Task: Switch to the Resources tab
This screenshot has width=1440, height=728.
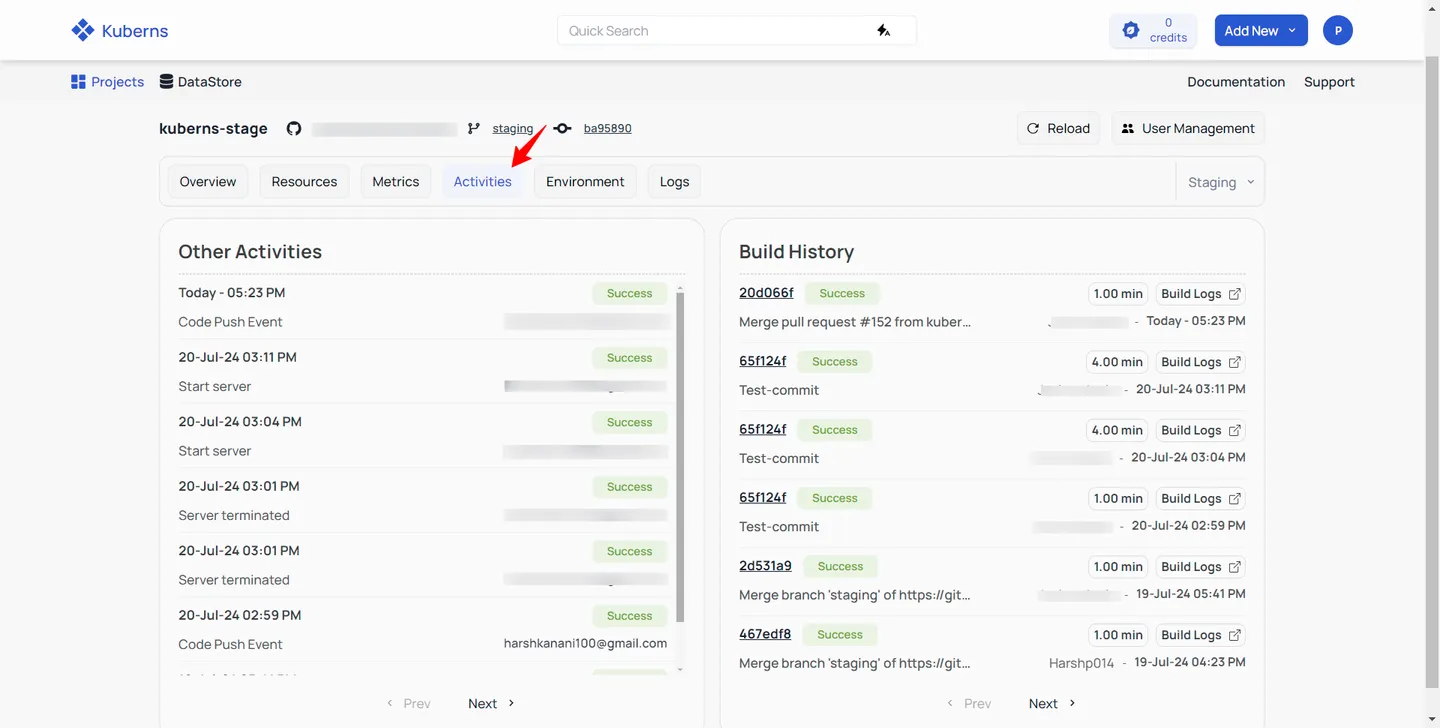Action: 304,181
